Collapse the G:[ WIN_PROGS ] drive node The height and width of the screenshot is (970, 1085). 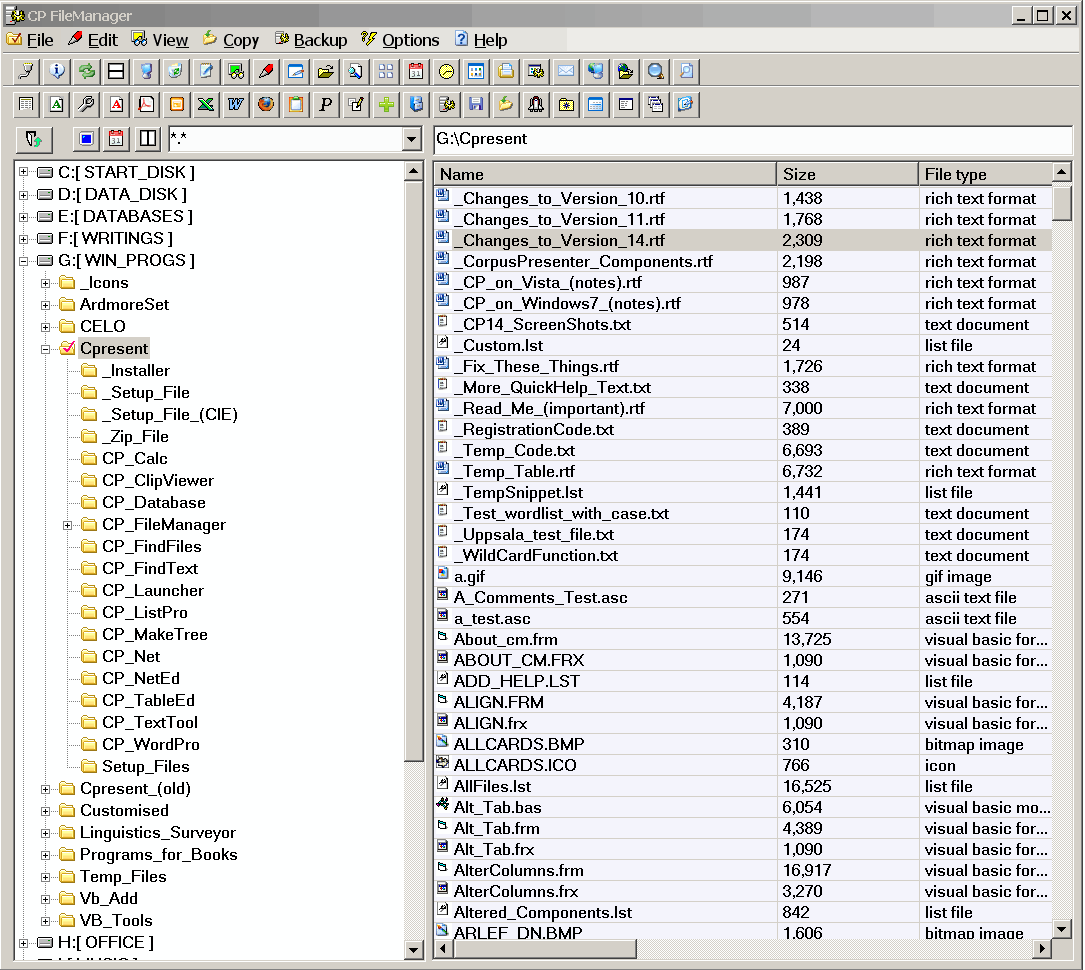point(23,261)
